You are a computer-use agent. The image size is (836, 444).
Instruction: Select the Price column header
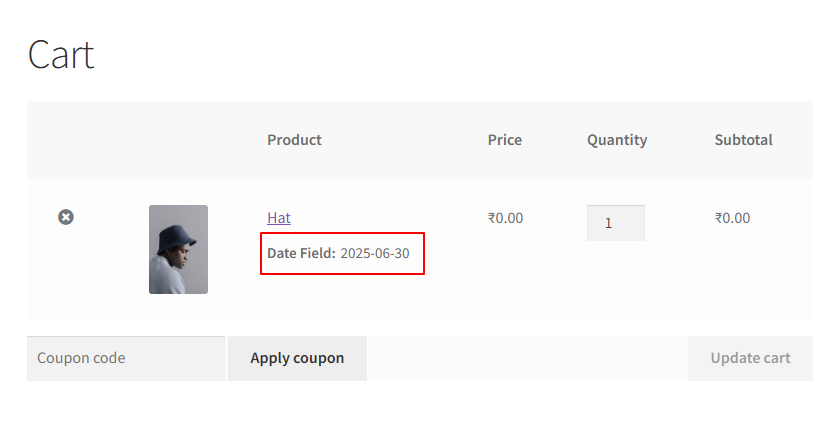pyautogui.click(x=505, y=140)
